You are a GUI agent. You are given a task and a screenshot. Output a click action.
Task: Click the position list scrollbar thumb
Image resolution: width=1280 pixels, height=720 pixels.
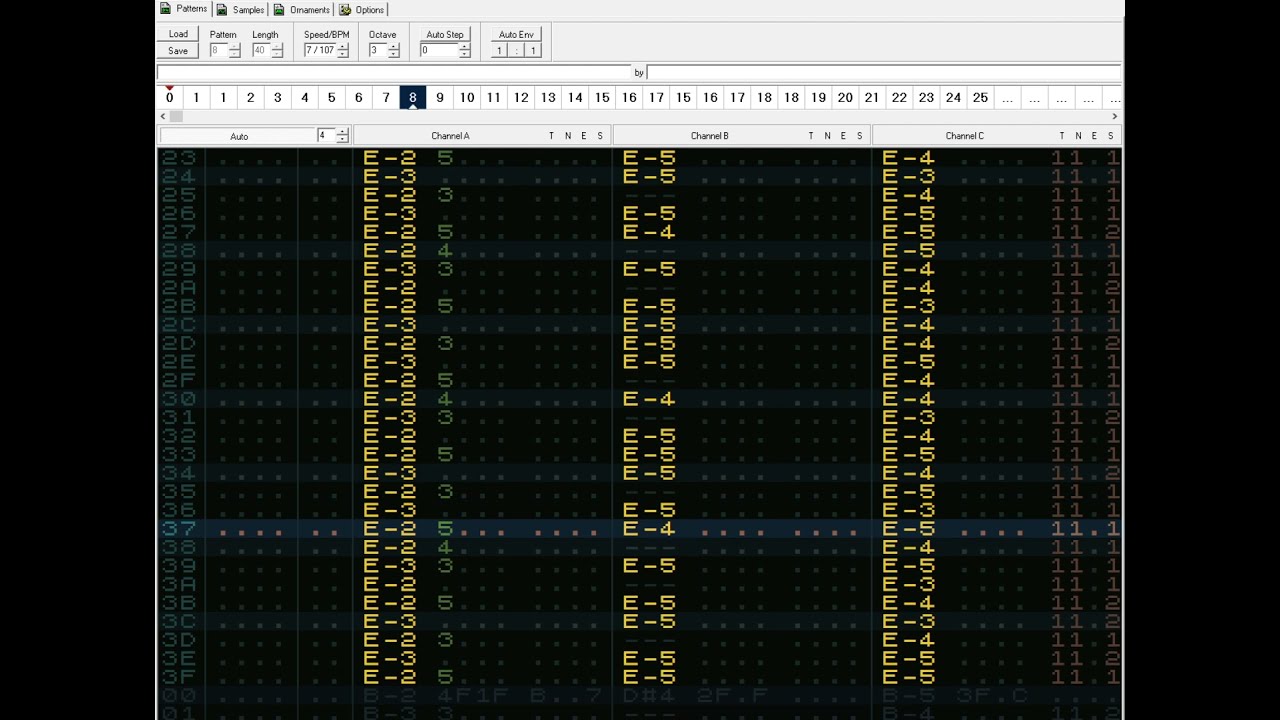click(176, 117)
